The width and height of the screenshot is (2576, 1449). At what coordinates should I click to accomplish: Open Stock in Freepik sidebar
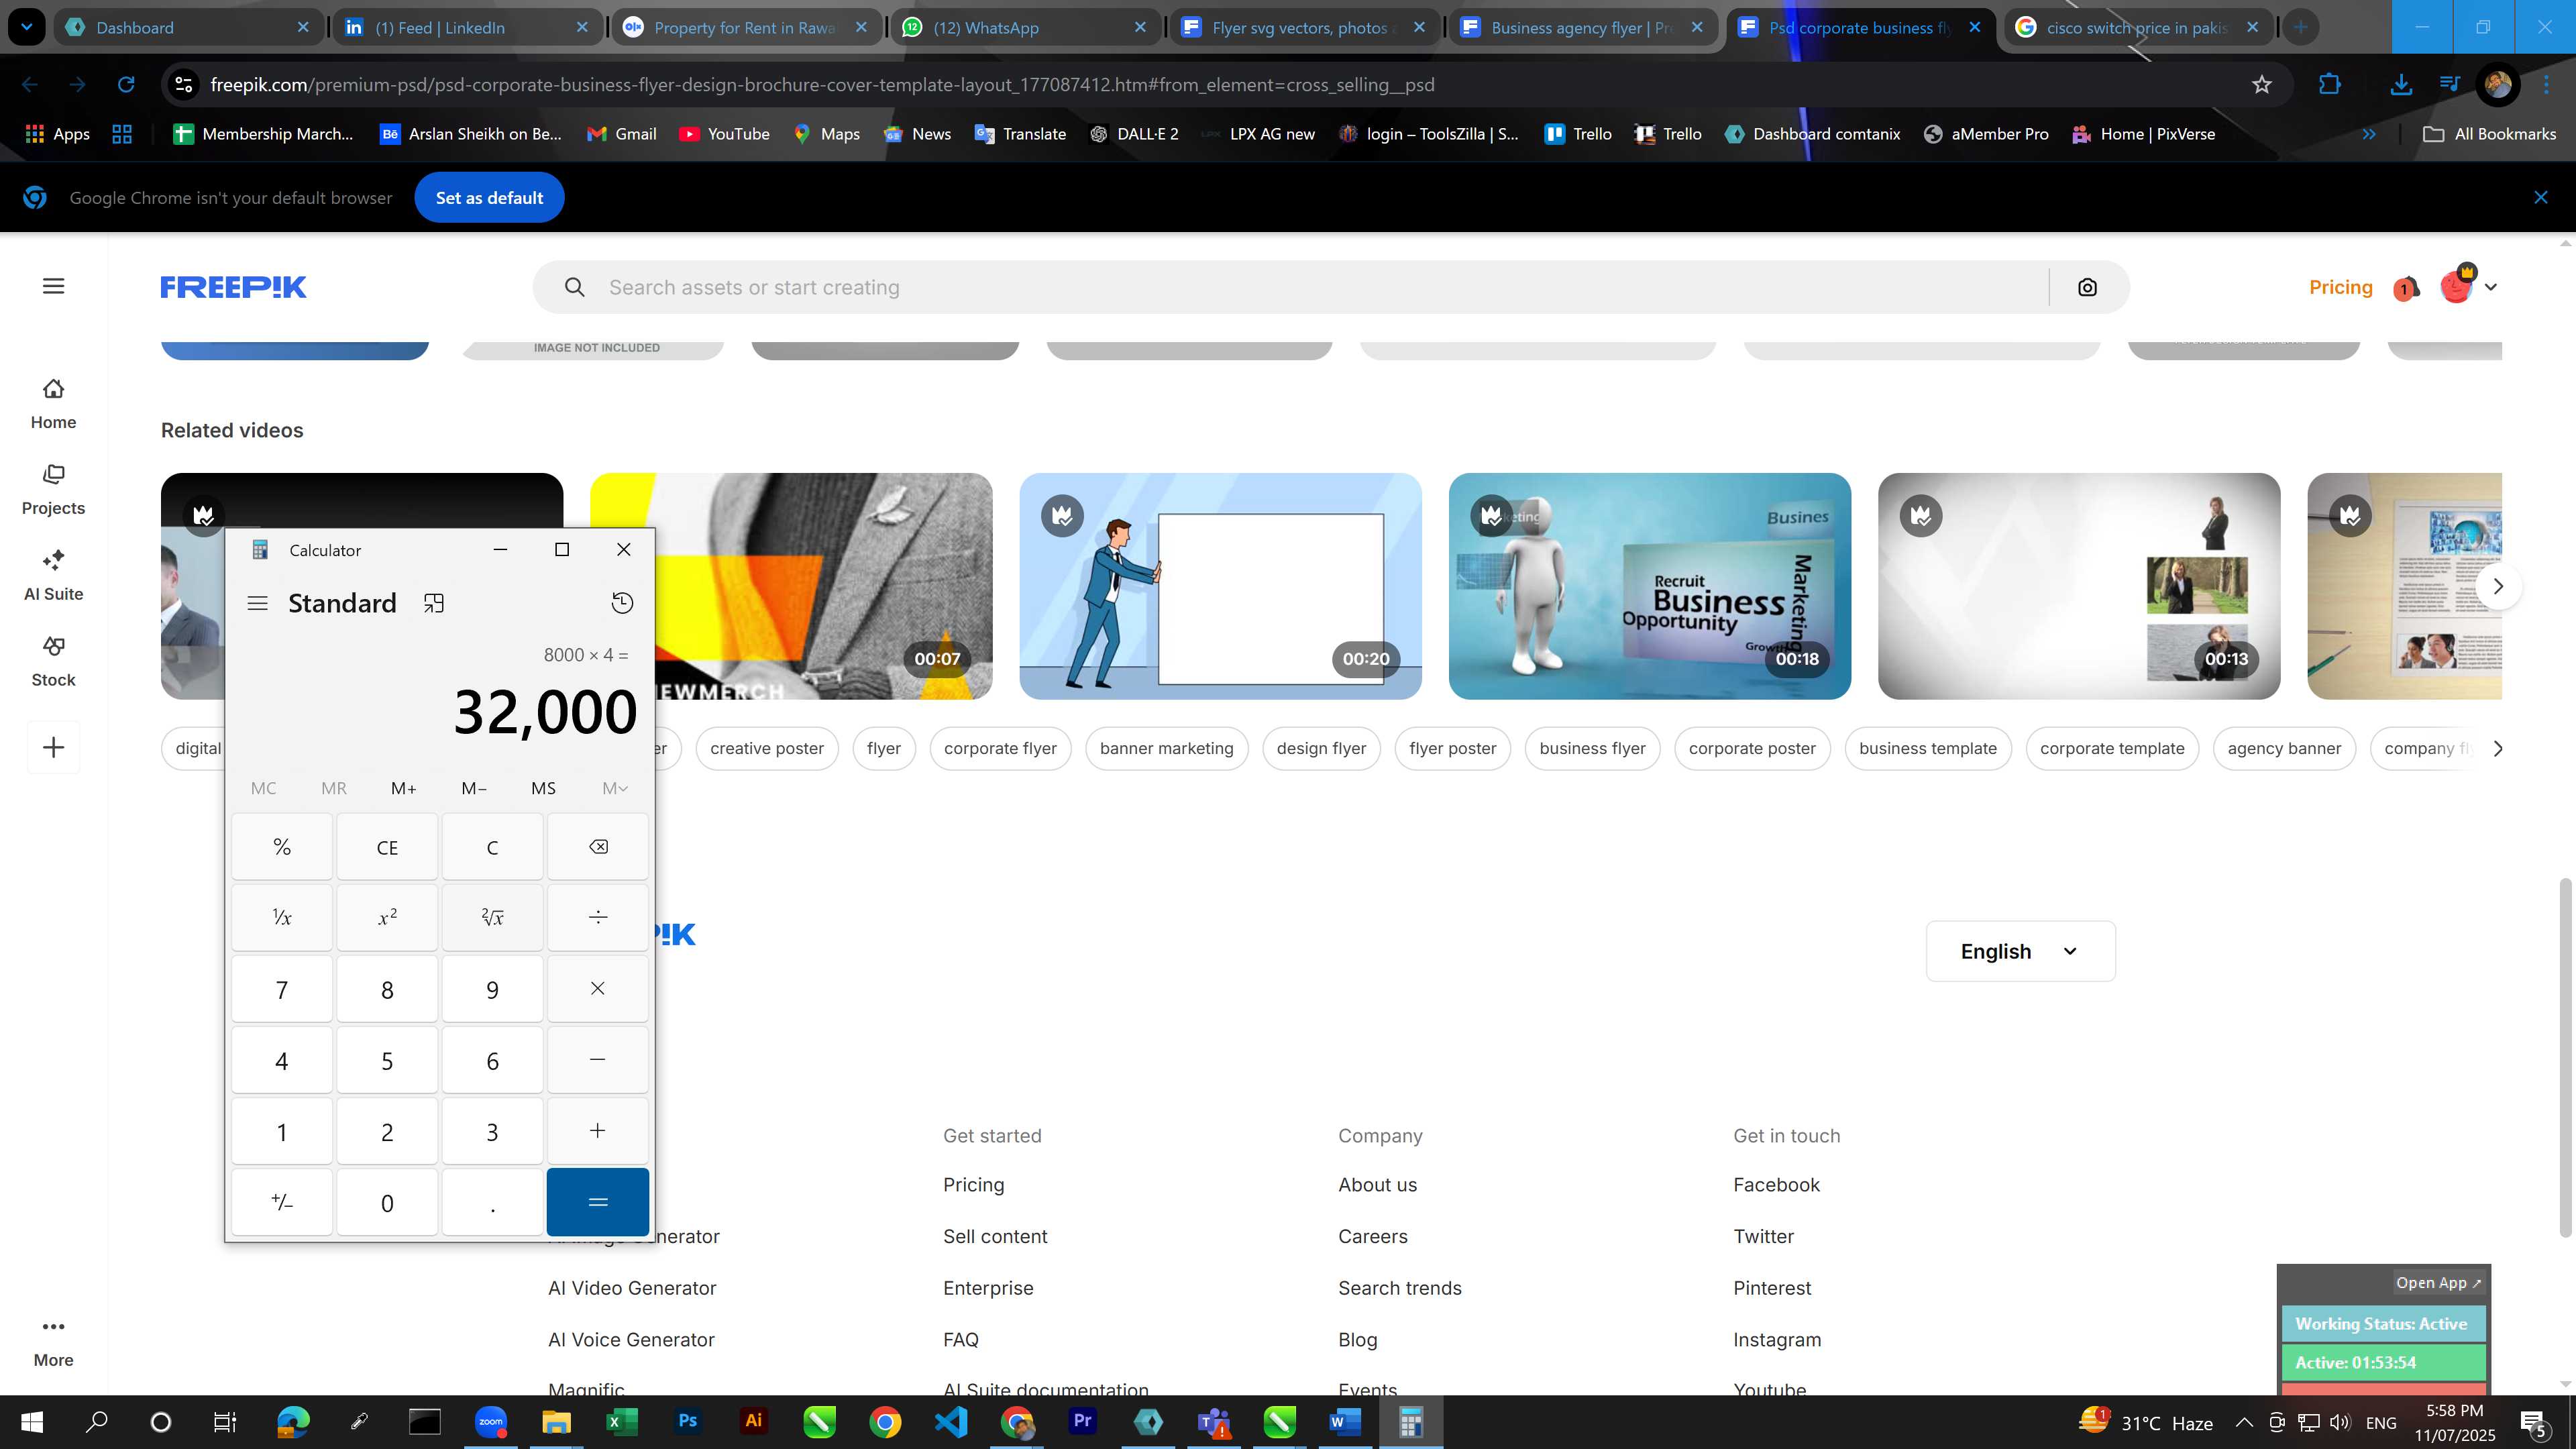point(54,662)
